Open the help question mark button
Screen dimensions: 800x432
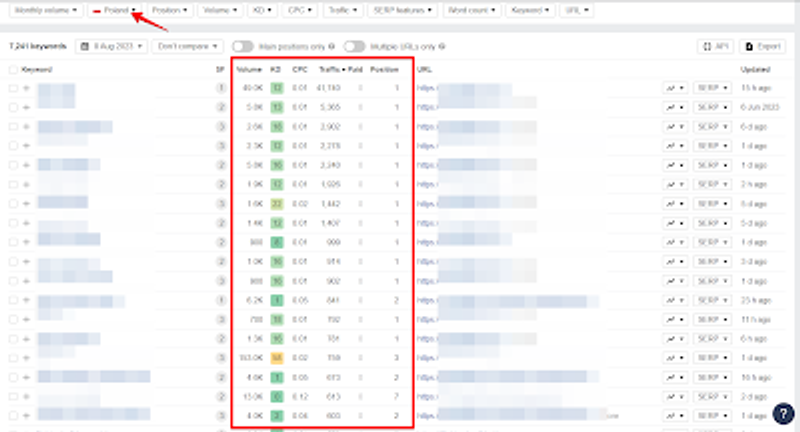pos(784,413)
